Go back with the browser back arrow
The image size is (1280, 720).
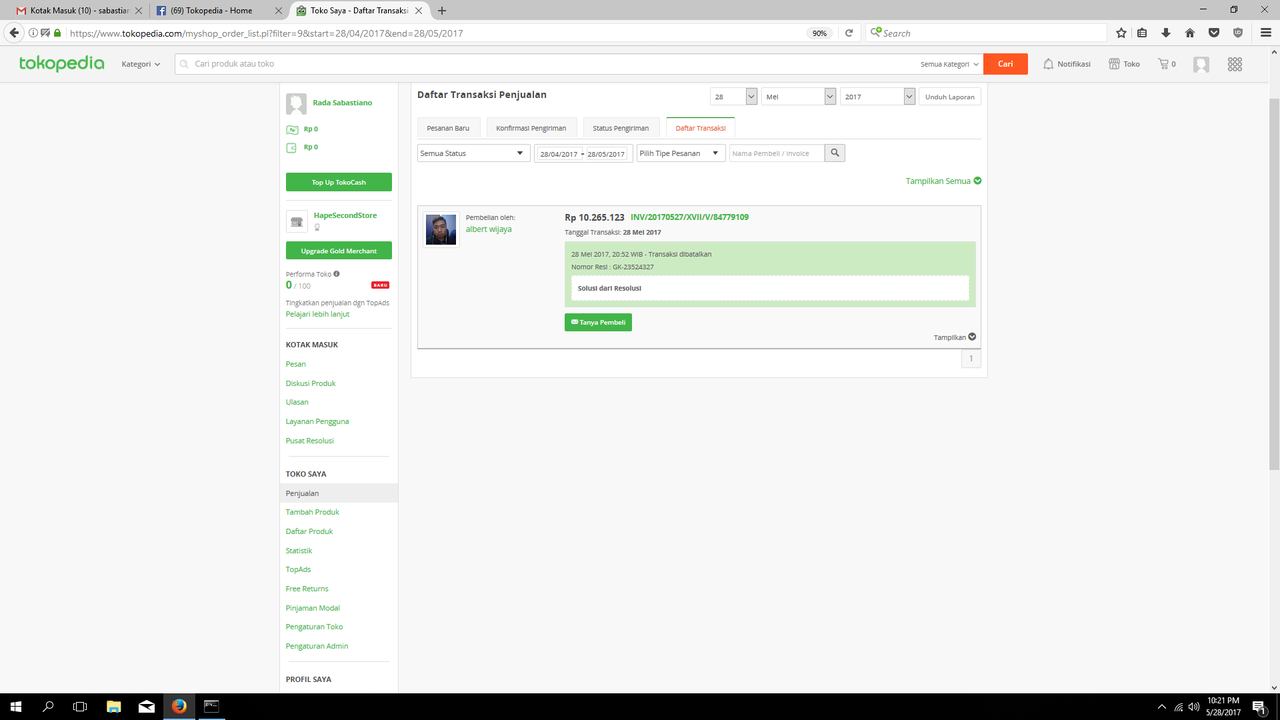[14, 33]
